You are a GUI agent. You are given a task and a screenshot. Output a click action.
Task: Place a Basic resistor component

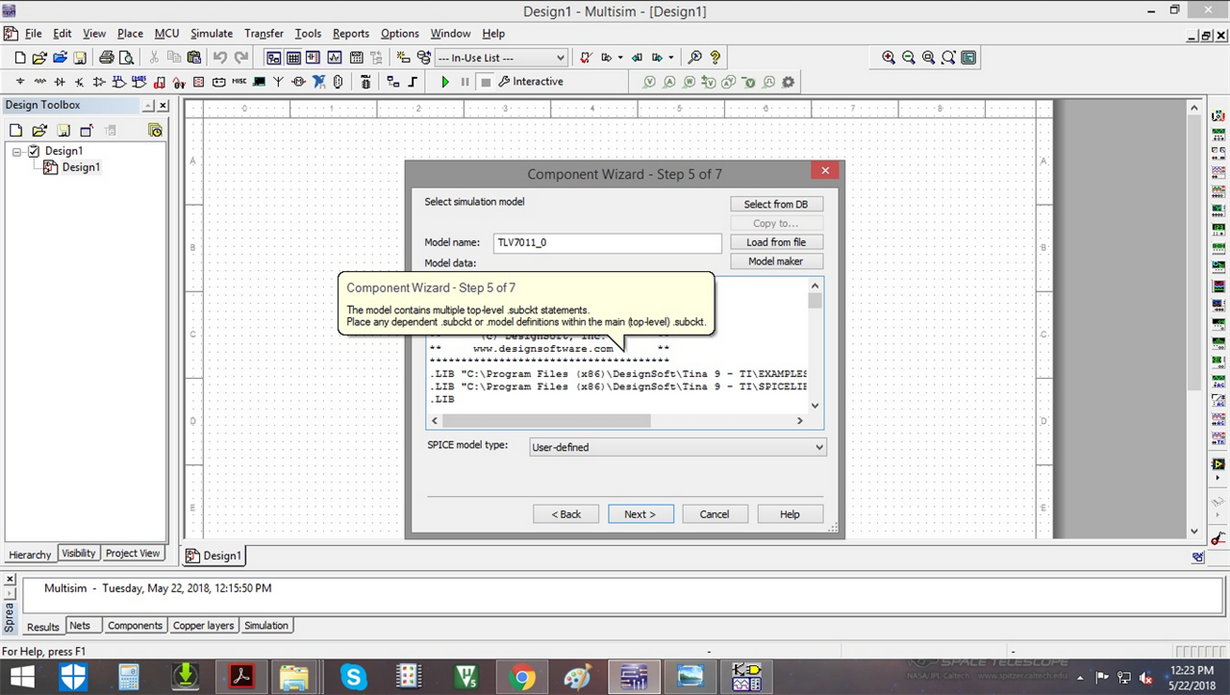pyautogui.click(x=40, y=82)
